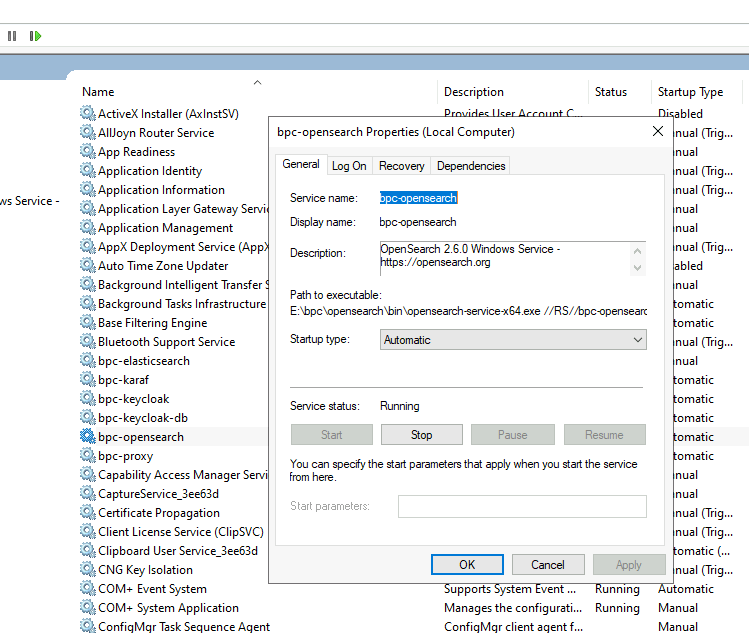Switch to the Log On tab
The width and height of the screenshot is (749, 633).
[349, 166]
